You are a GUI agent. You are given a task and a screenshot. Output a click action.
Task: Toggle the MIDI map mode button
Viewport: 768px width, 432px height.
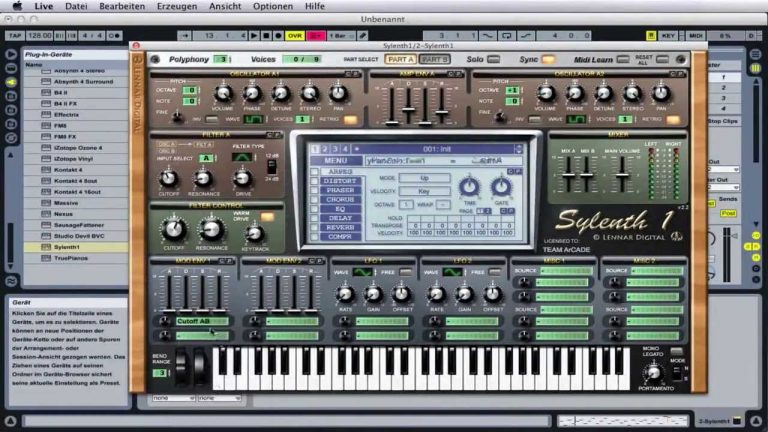tap(696, 36)
